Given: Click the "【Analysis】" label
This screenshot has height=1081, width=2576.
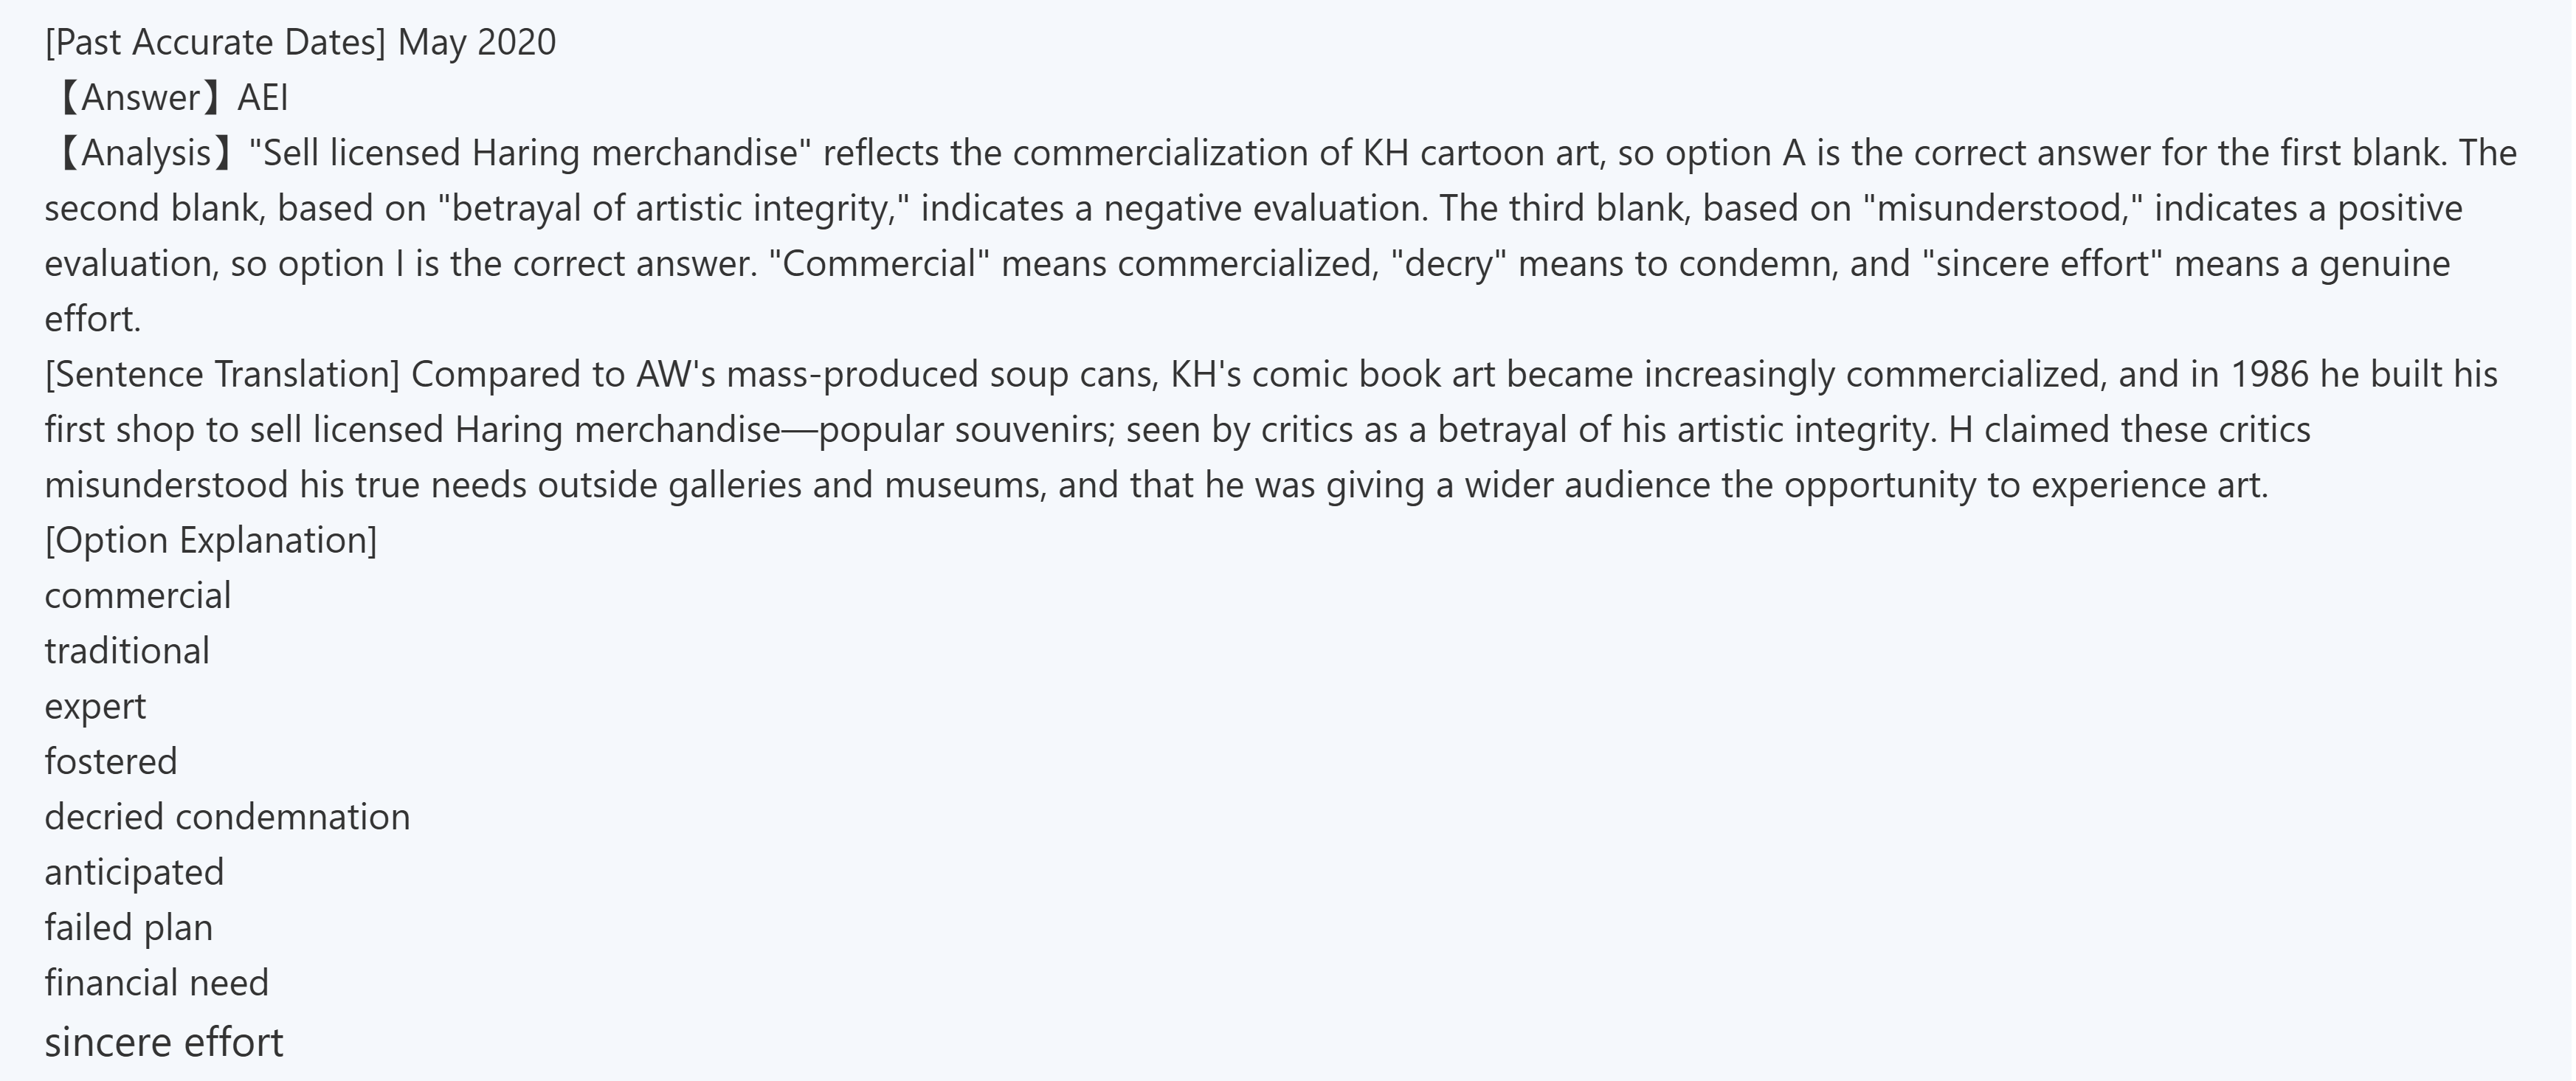Looking at the screenshot, I should point(146,154).
